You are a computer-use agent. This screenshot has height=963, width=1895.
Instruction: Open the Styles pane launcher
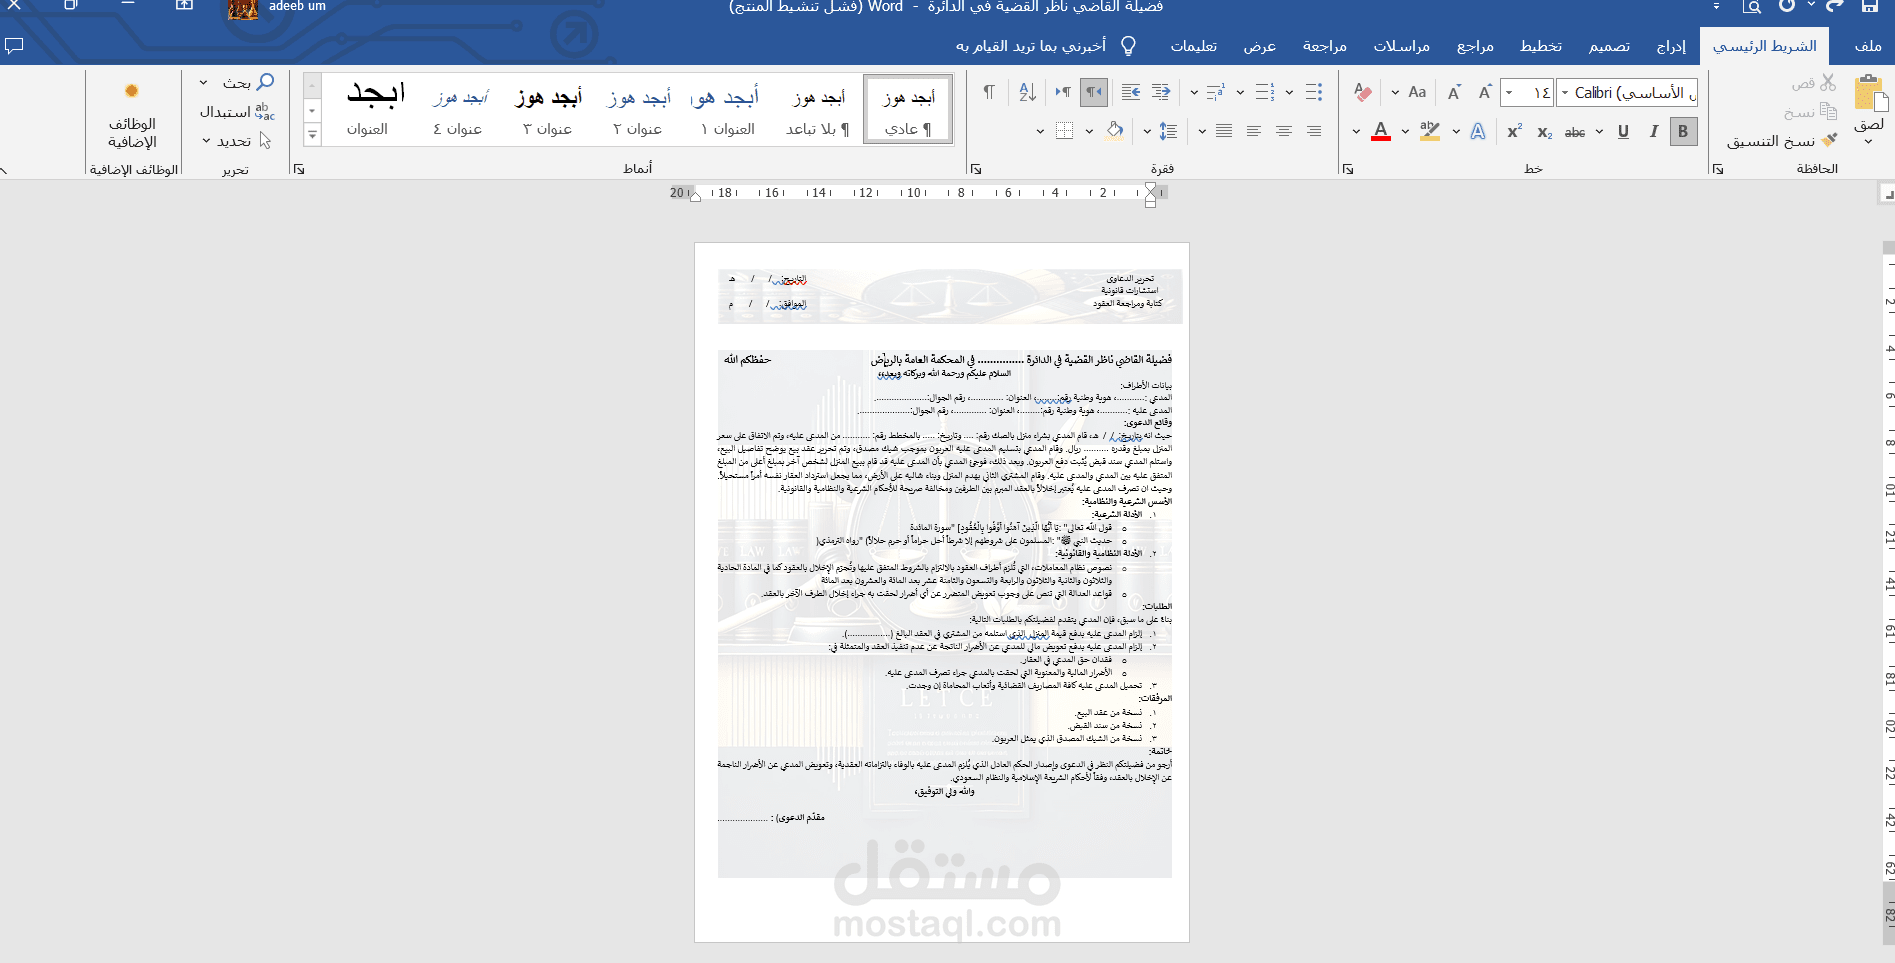click(x=298, y=169)
